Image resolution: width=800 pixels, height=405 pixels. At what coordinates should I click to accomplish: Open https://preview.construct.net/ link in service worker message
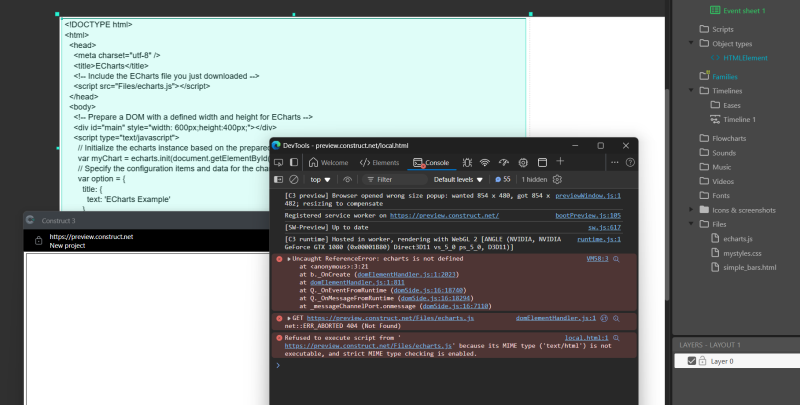pyautogui.click(x=444, y=216)
